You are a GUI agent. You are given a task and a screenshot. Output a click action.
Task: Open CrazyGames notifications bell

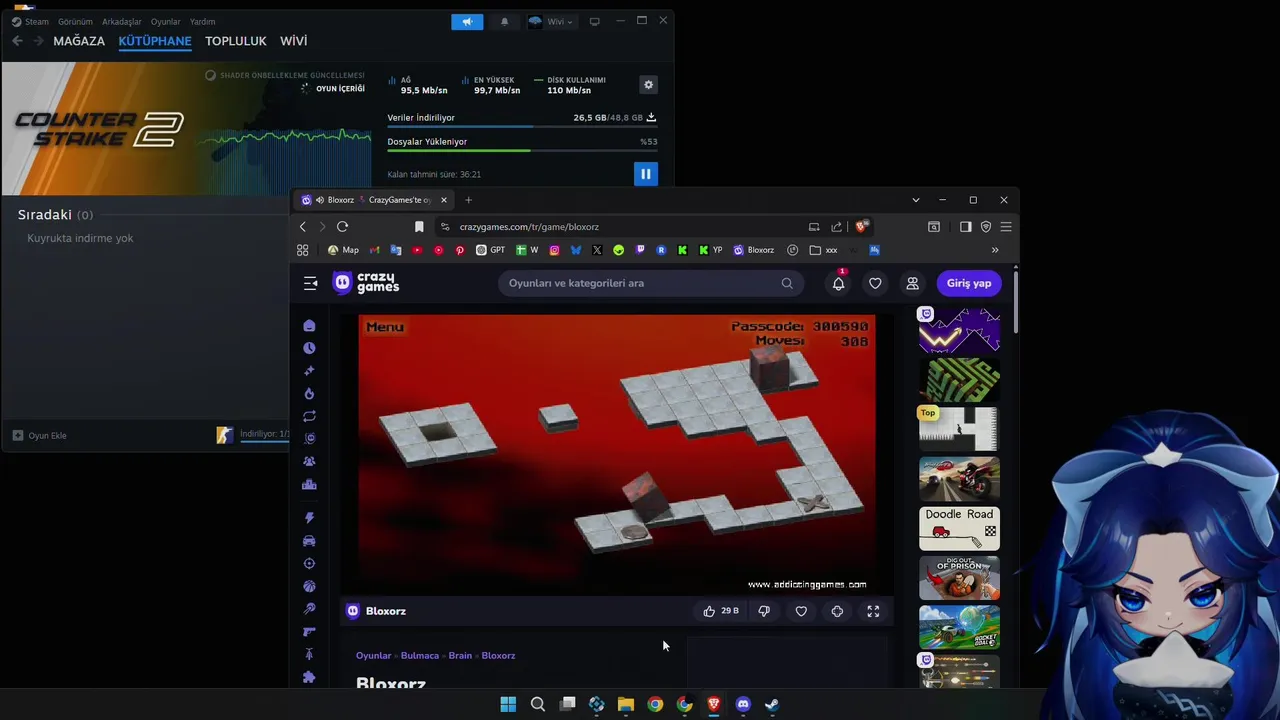pos(838,283)
